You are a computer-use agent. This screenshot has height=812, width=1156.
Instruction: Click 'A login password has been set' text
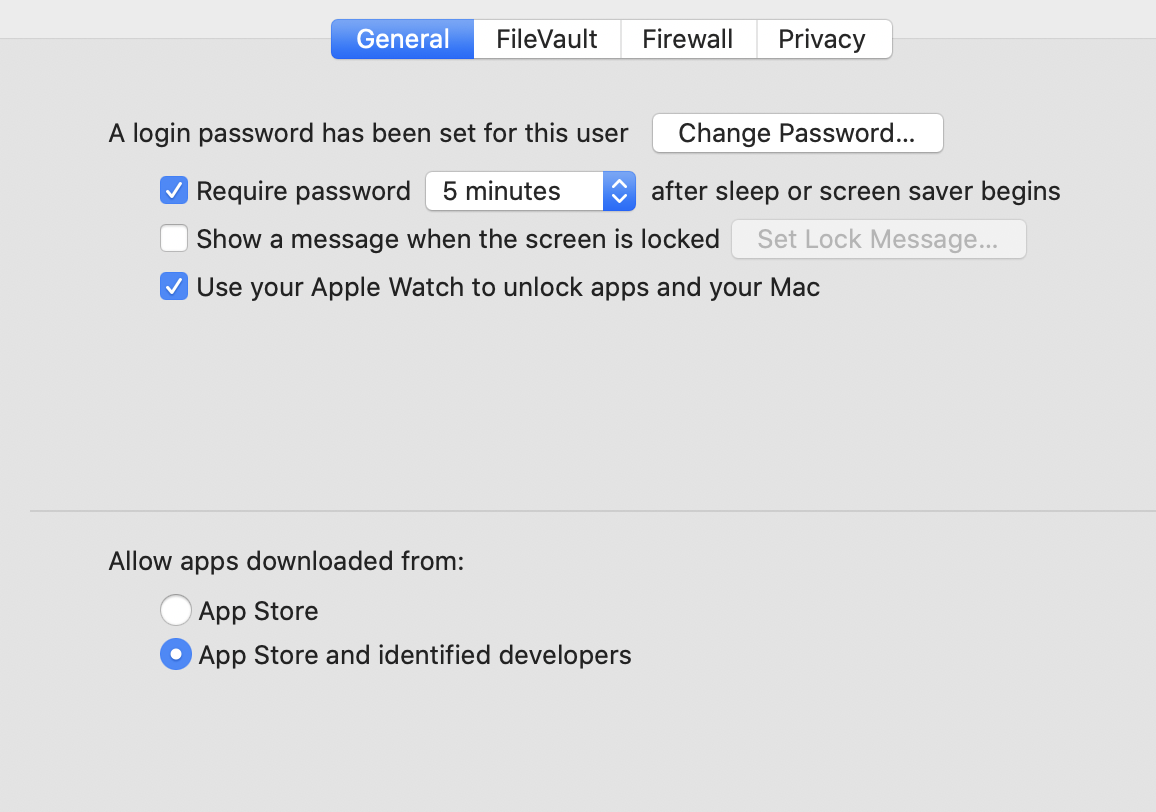[x=368, y=133]
